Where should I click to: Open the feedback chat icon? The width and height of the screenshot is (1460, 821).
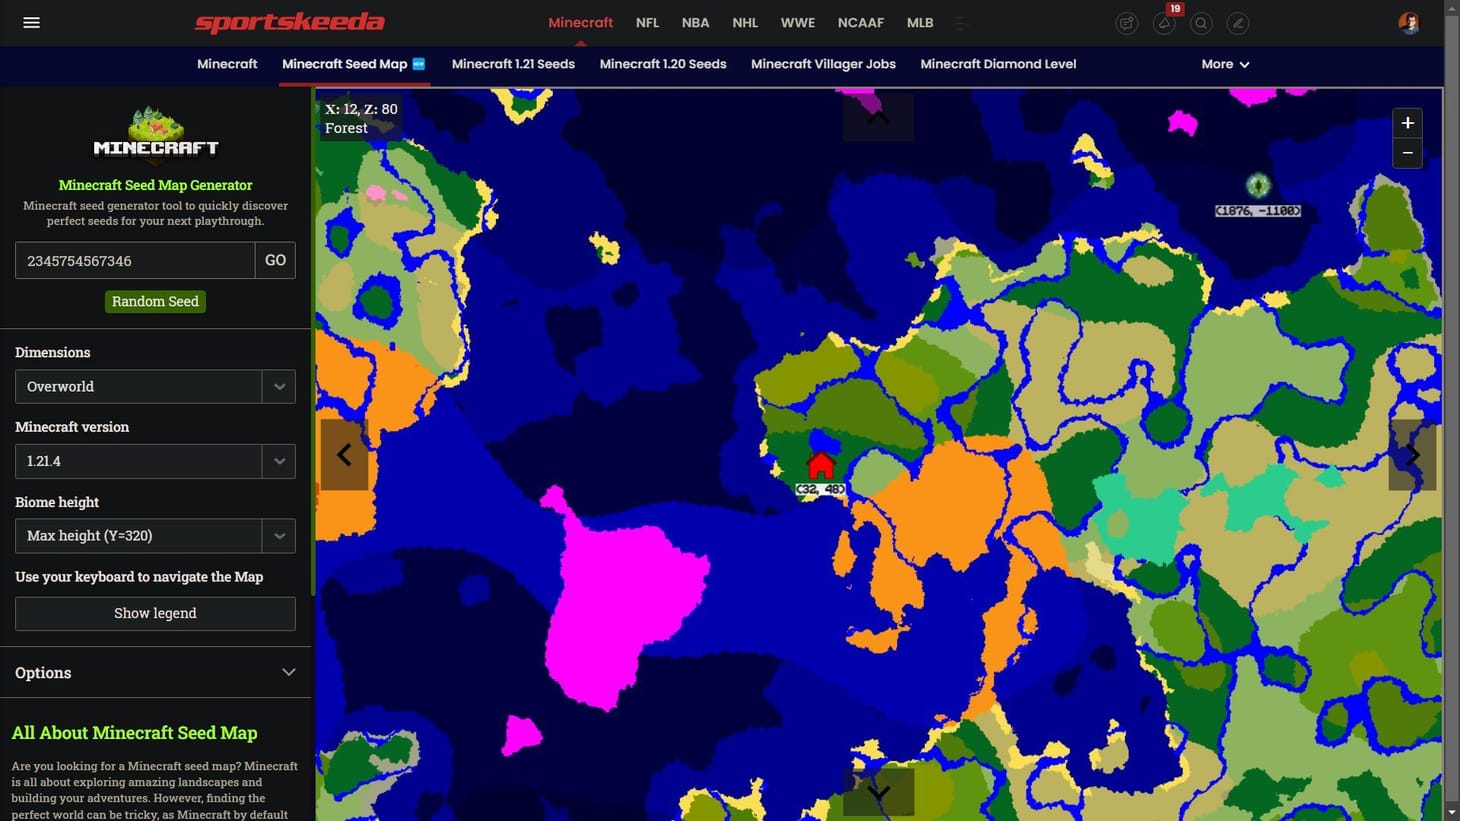[1127, 22]
